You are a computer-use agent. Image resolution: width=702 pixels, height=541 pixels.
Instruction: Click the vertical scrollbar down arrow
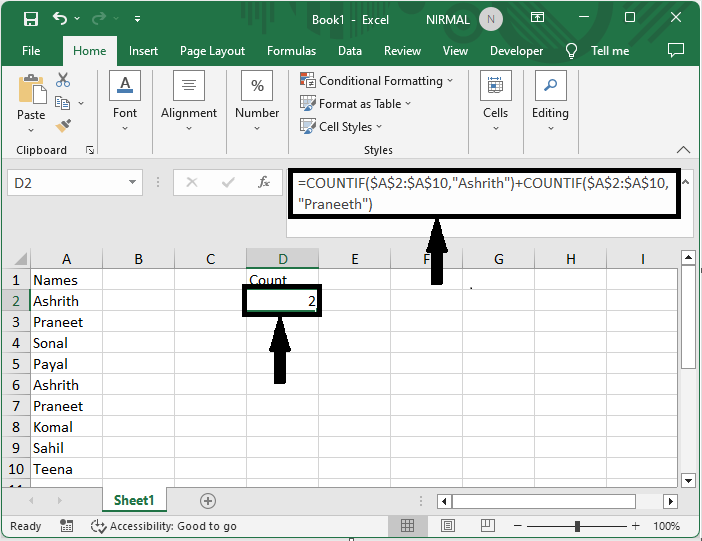coord(688,481)
